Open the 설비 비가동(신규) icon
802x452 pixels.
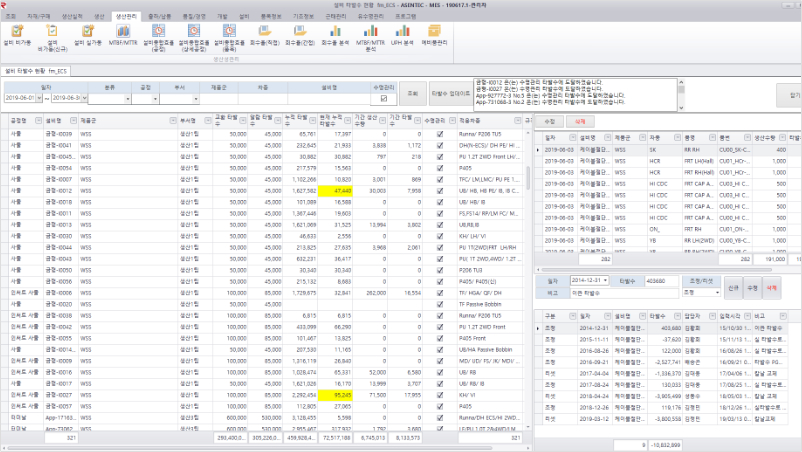pos(52,32)
